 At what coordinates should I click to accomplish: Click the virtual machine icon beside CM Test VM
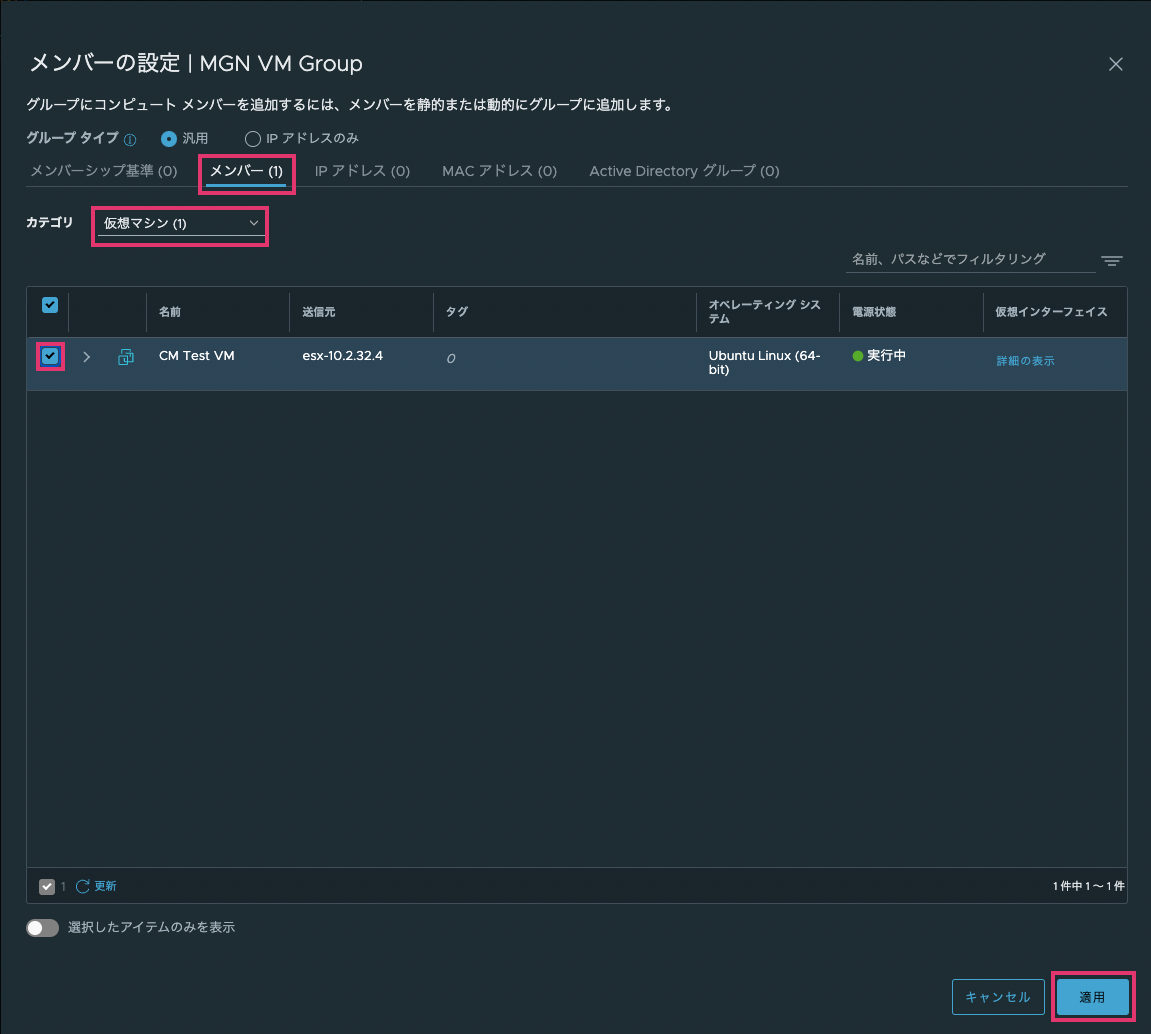pos(125,356)
